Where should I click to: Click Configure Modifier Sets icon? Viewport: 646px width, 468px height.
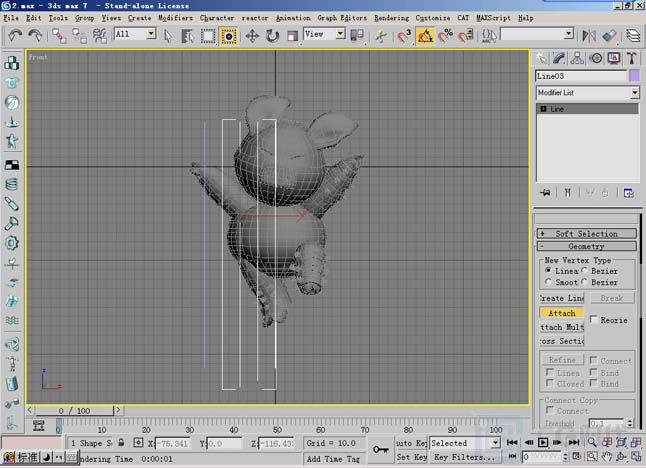tap(629, 193)
